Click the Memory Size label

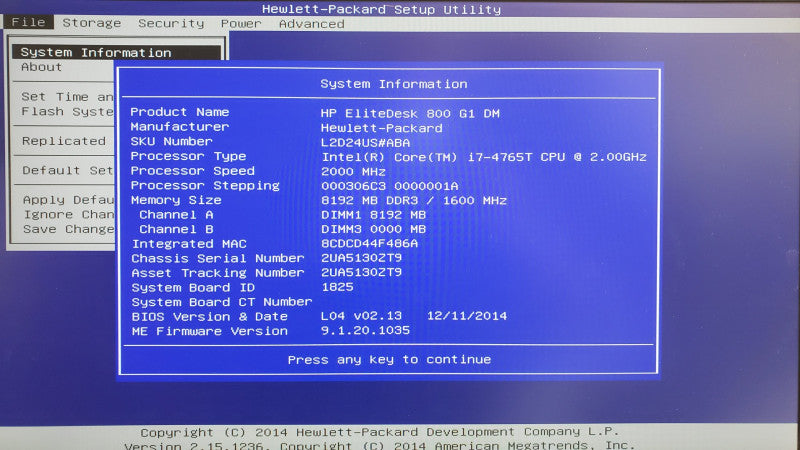[176, 200]
